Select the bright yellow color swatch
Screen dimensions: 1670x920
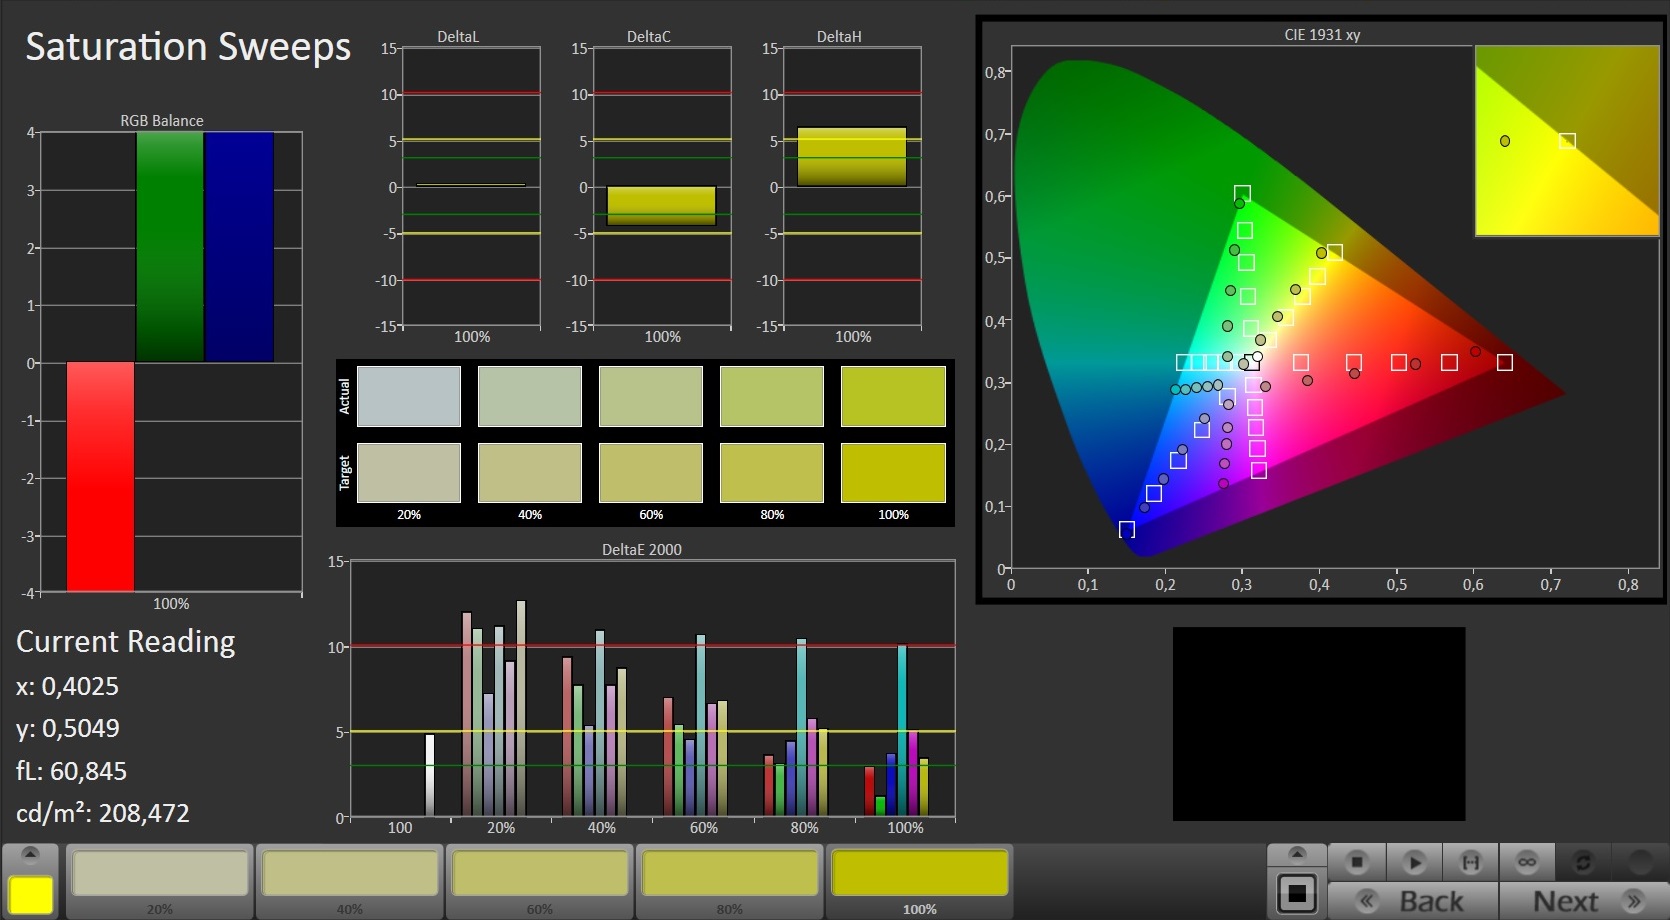click(x=31, y=894)
